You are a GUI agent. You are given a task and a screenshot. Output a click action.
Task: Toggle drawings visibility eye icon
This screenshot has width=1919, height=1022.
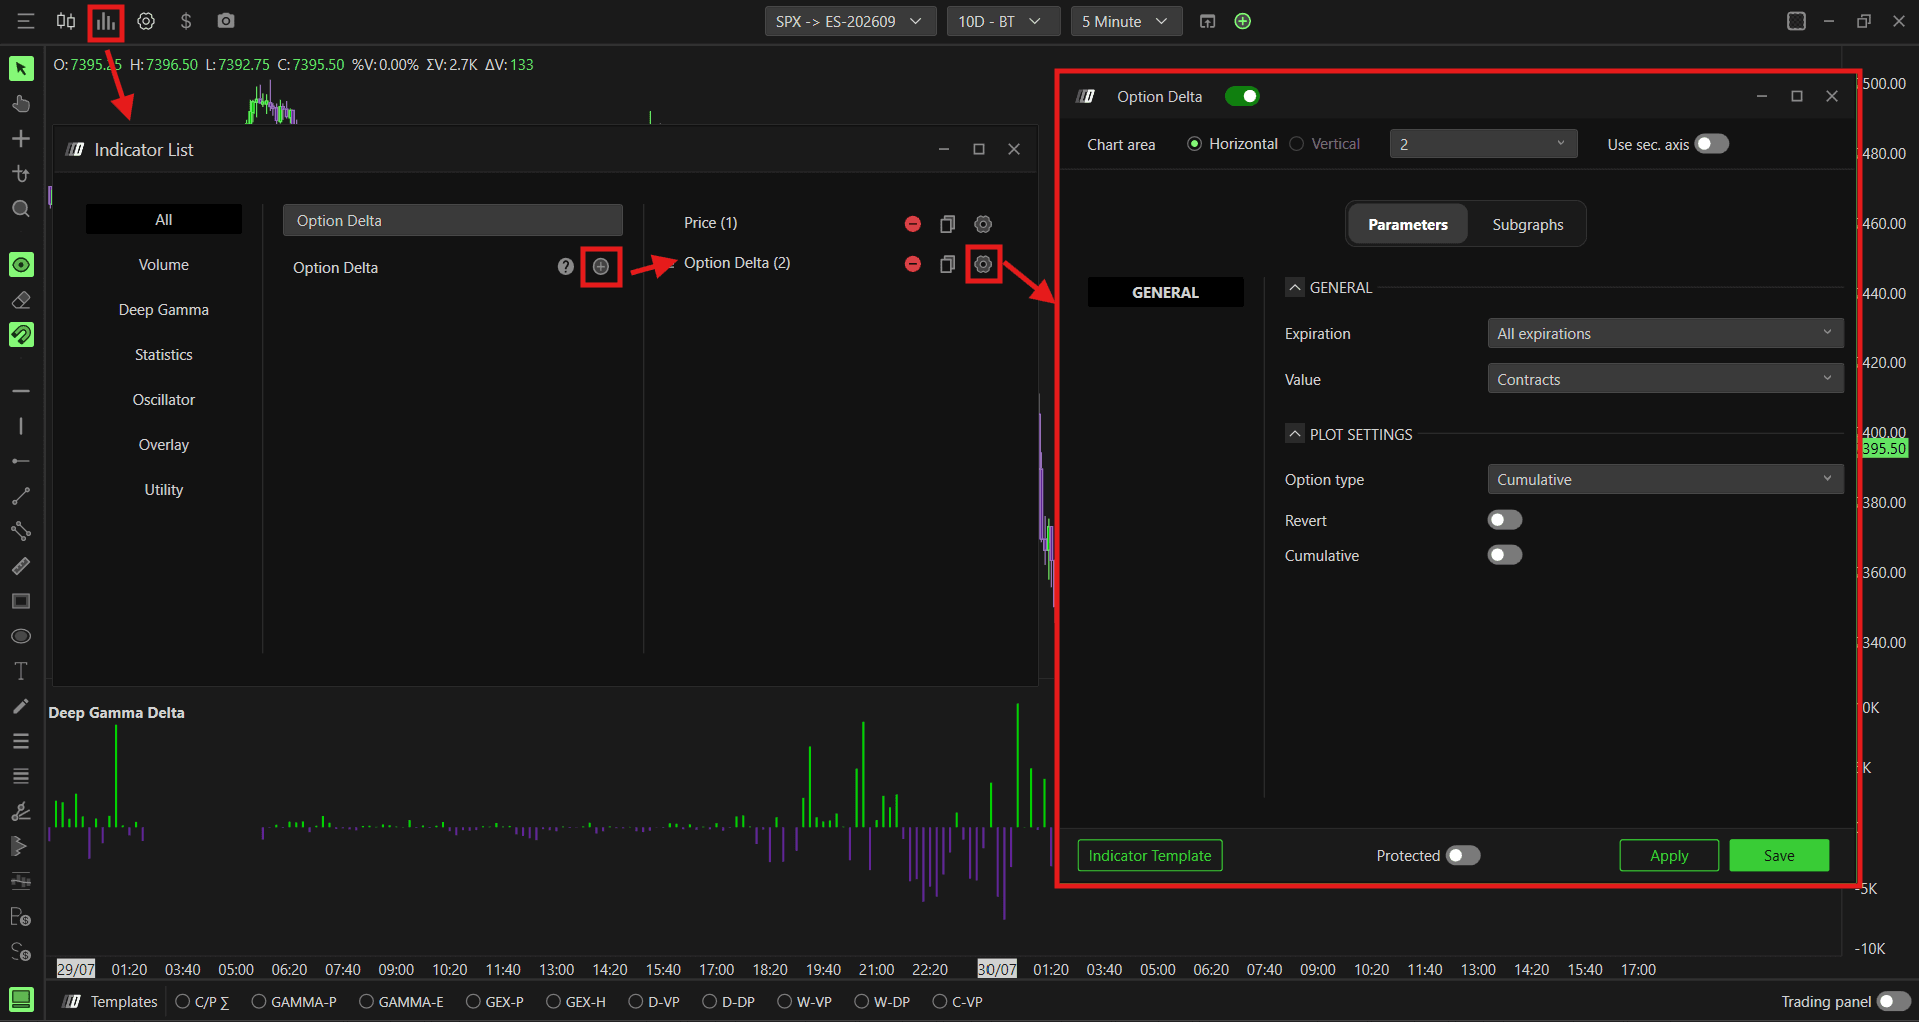click(x=21, y=264)
